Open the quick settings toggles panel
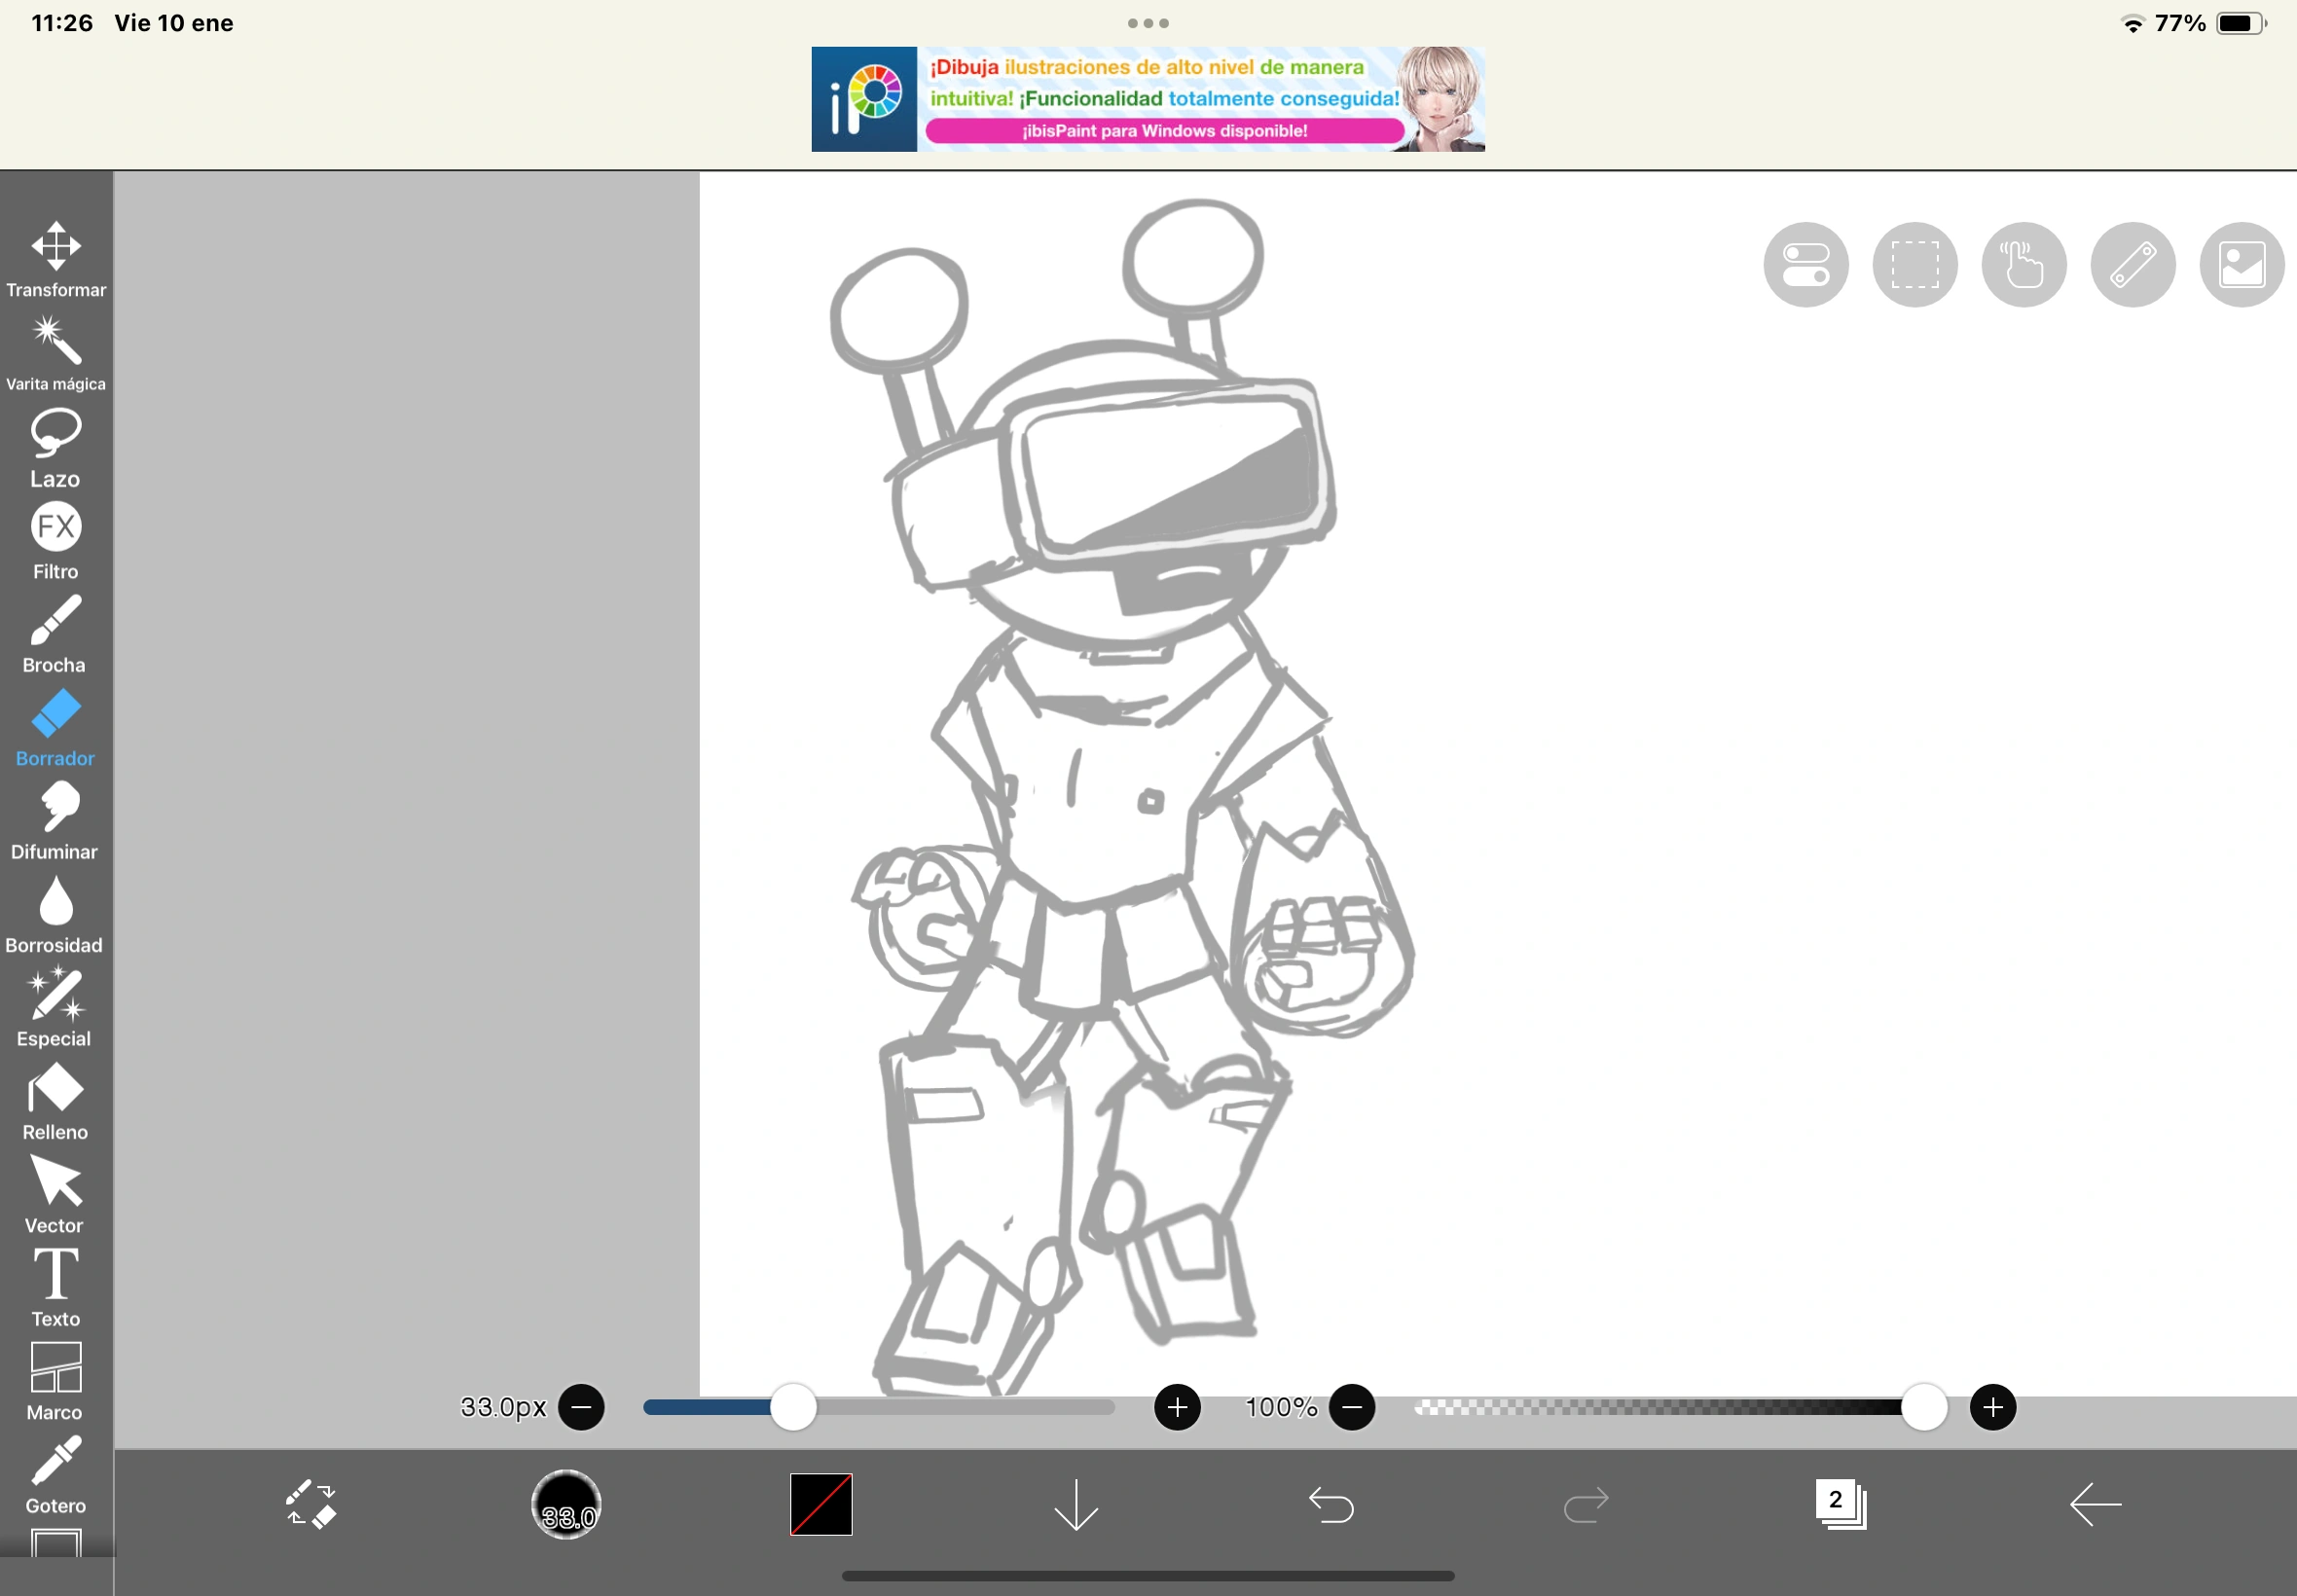 coord(1805,263)
